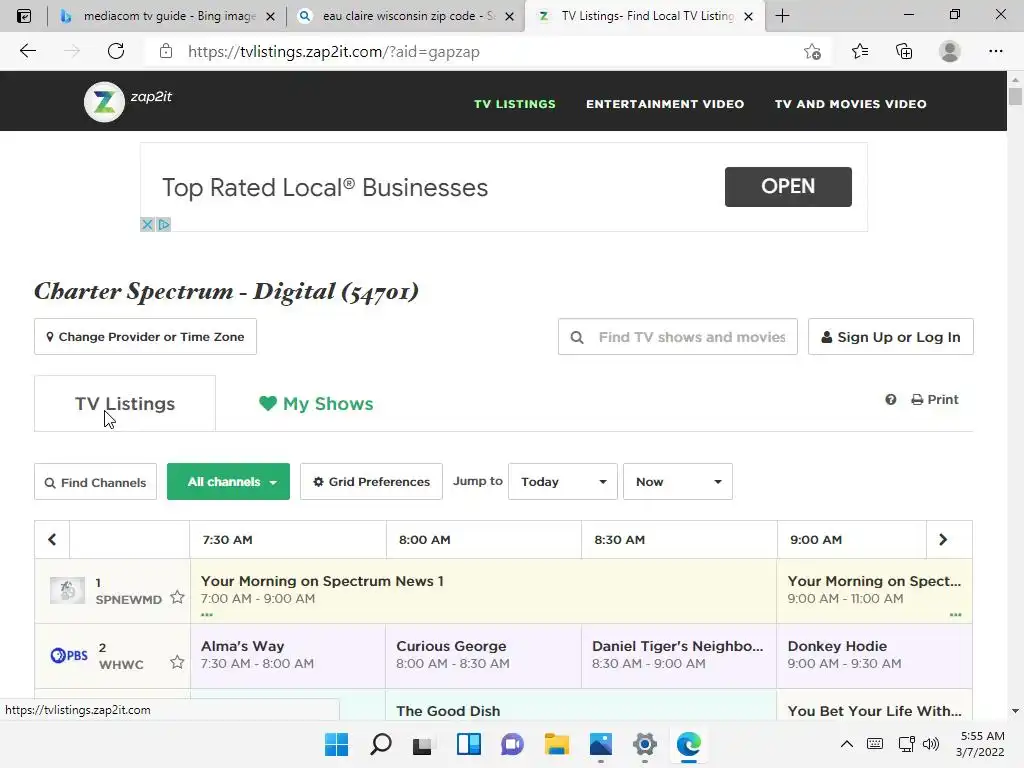Viewport: 1024px width, 768px height.
Task: Open the Widgets taskbar icon
Action: click(x=469, y=744)
